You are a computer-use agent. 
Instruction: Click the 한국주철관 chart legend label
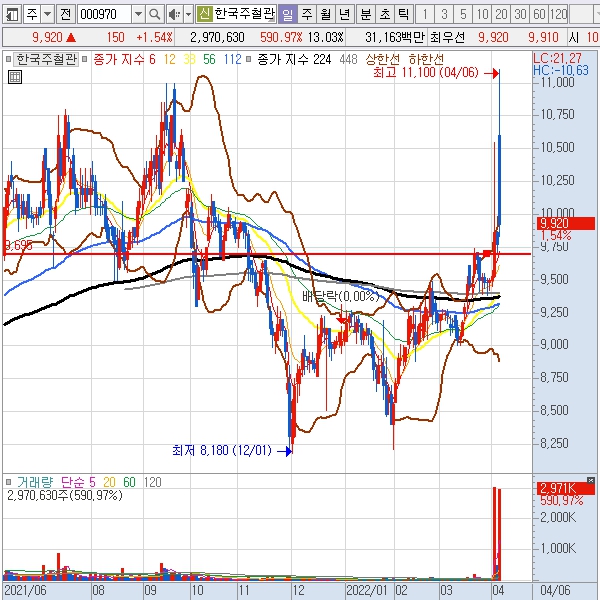click(x=46, y=59)
